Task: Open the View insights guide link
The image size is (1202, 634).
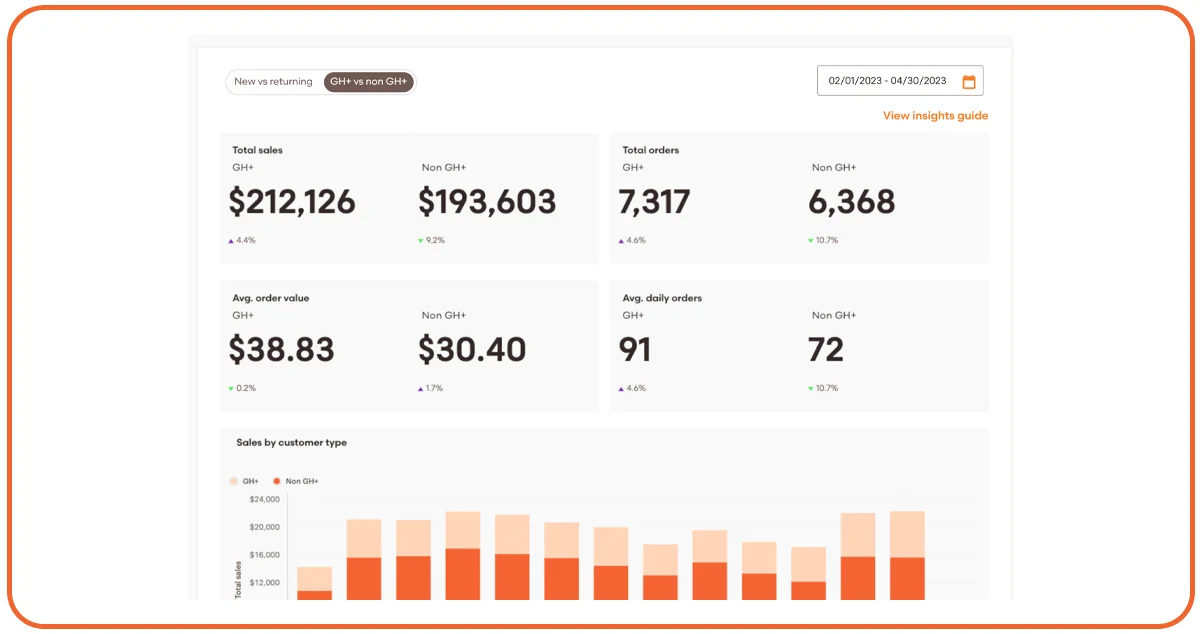Action: 935,116
